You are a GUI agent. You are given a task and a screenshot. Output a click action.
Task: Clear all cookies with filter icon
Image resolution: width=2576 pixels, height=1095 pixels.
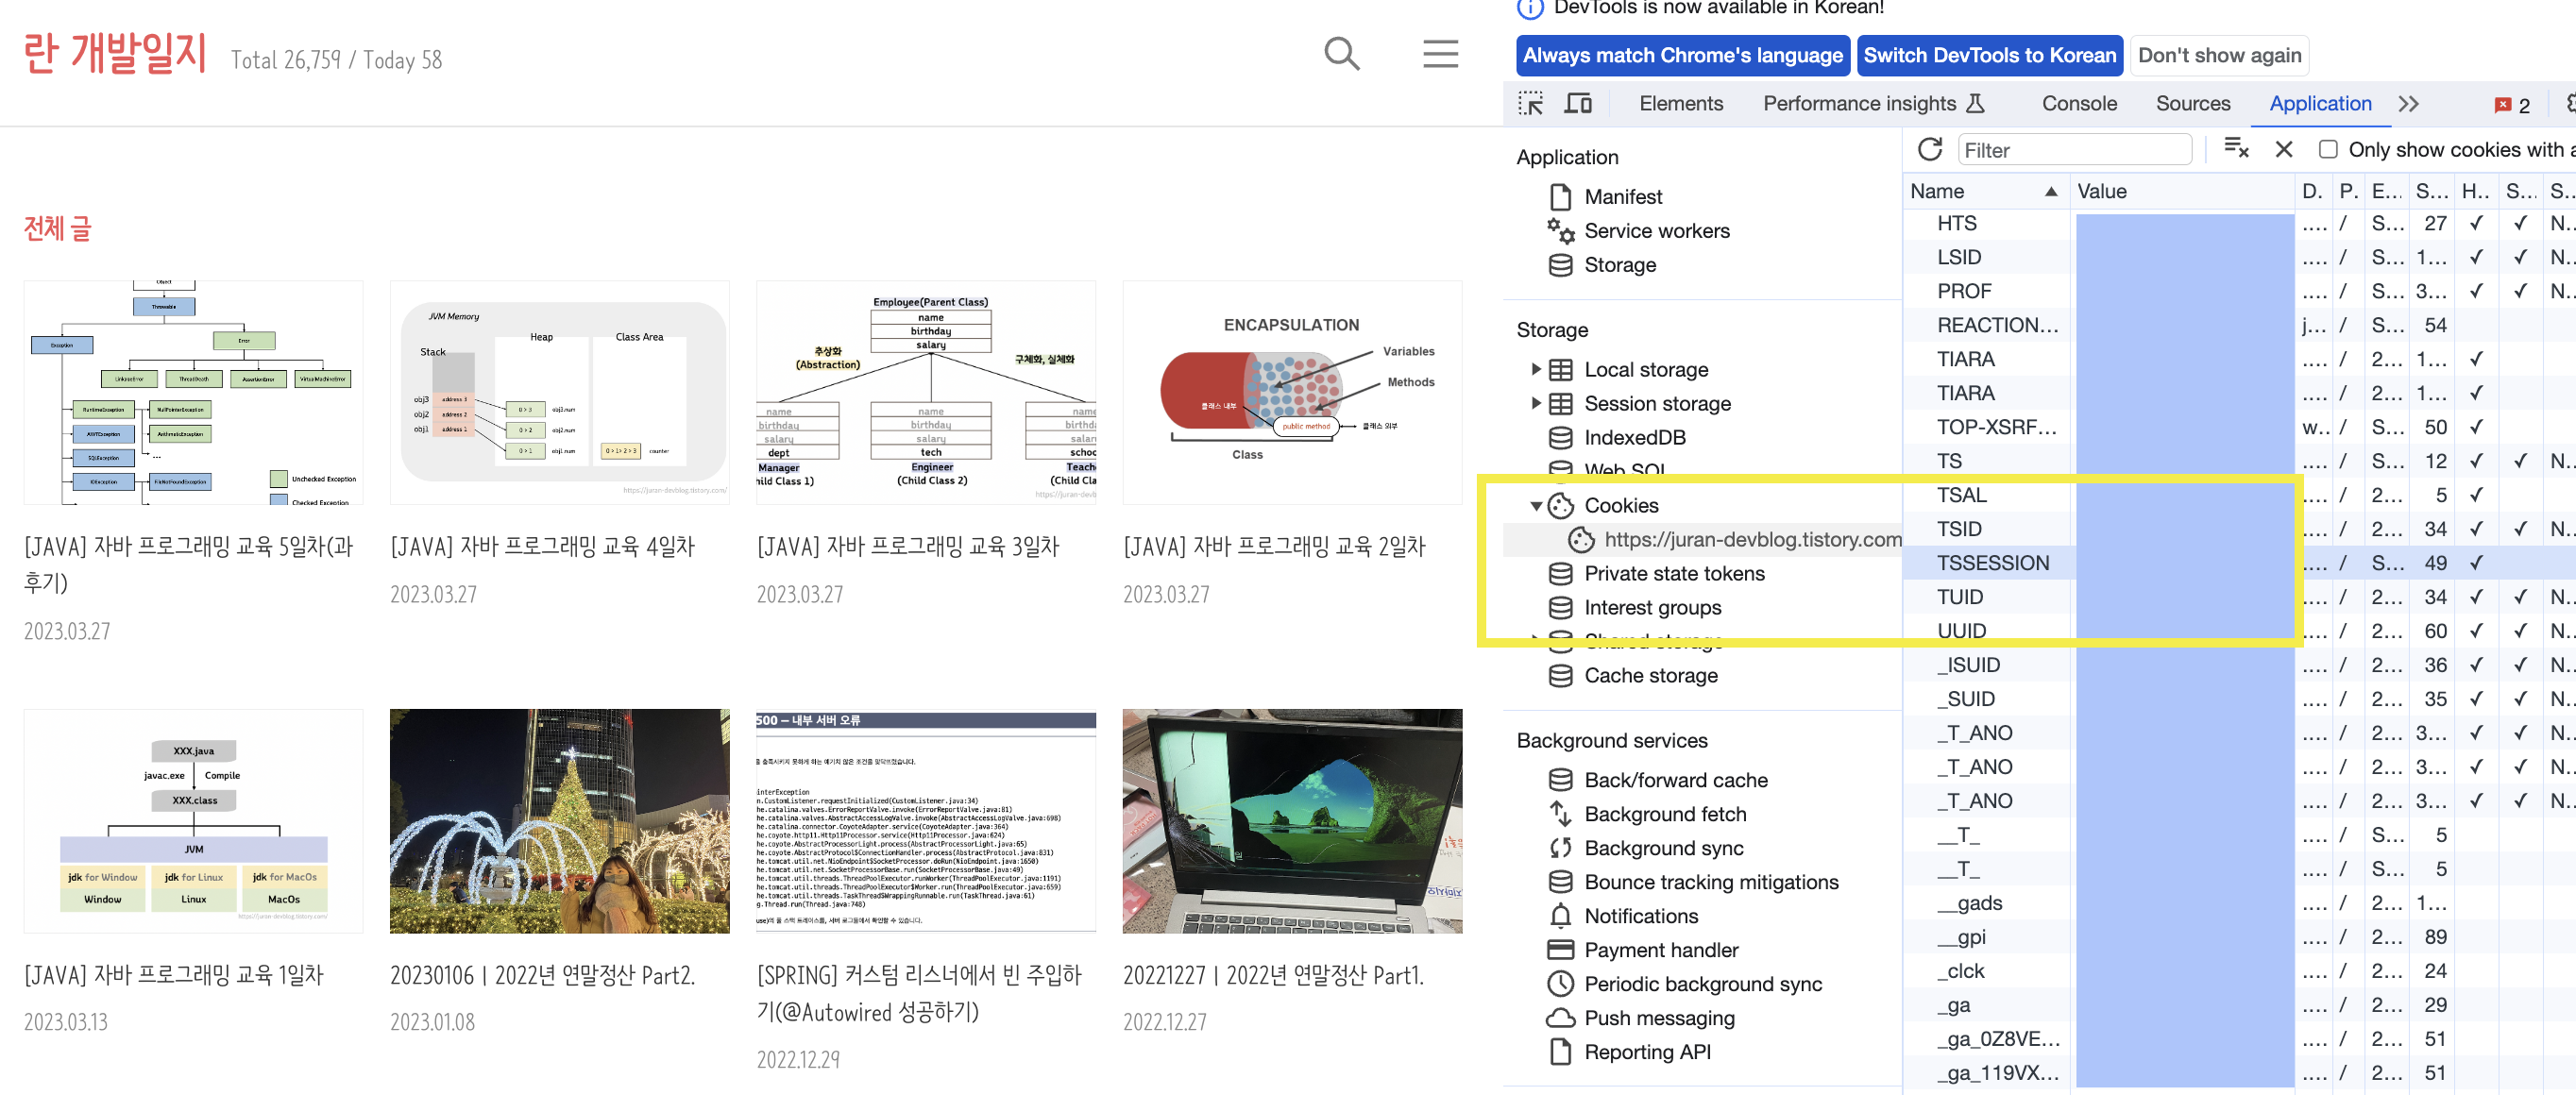click(x=2235, y=150)
